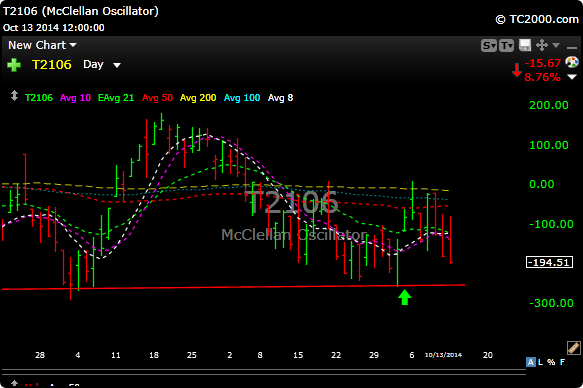Screen dimensions: 583x388
Task: Select the Avg 10 legend label
Action: [x=75, y=98]
